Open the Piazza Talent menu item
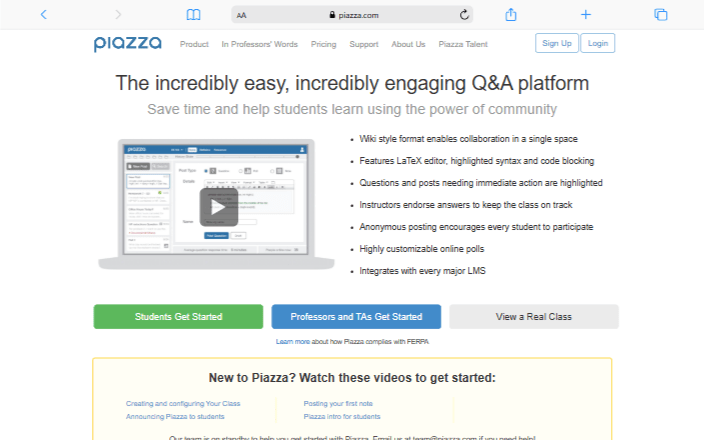The height and width of the screenshot is (440, 704). tap(463, 44)
